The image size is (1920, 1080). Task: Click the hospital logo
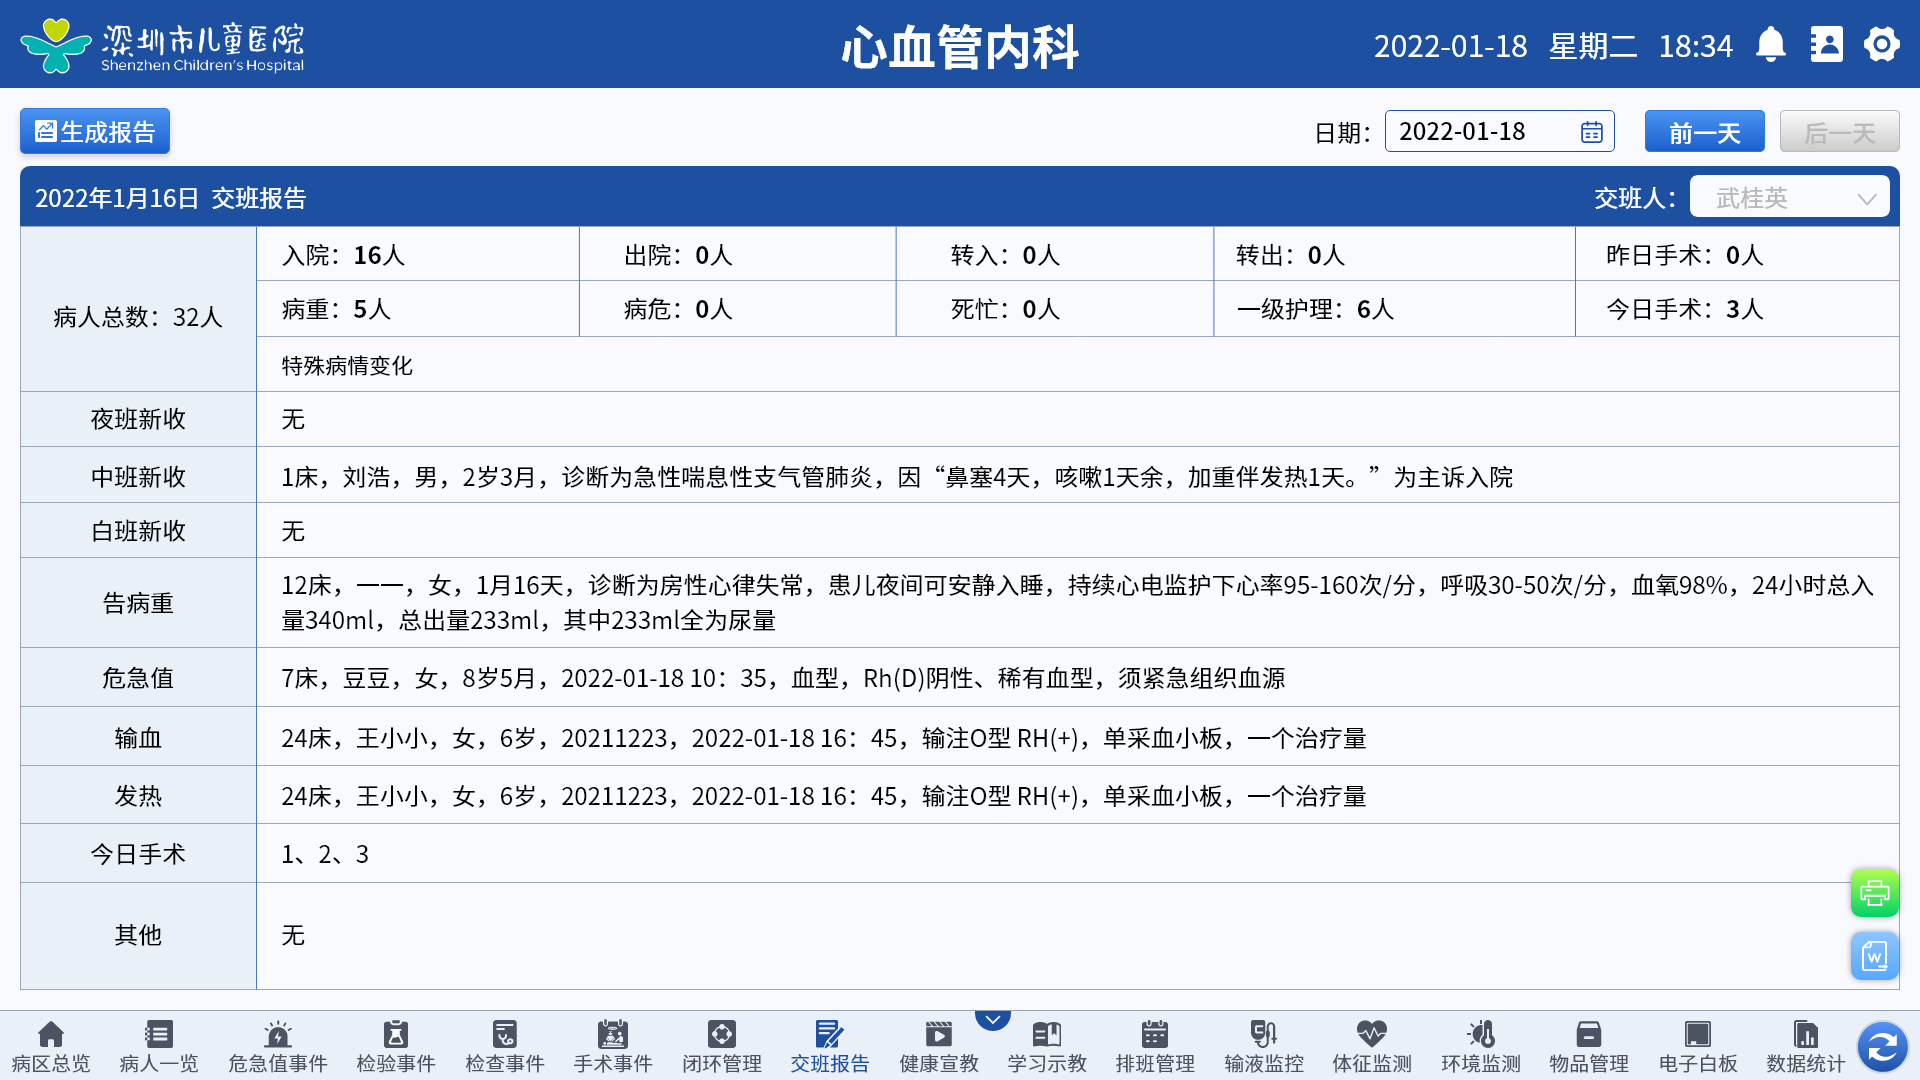58,45
